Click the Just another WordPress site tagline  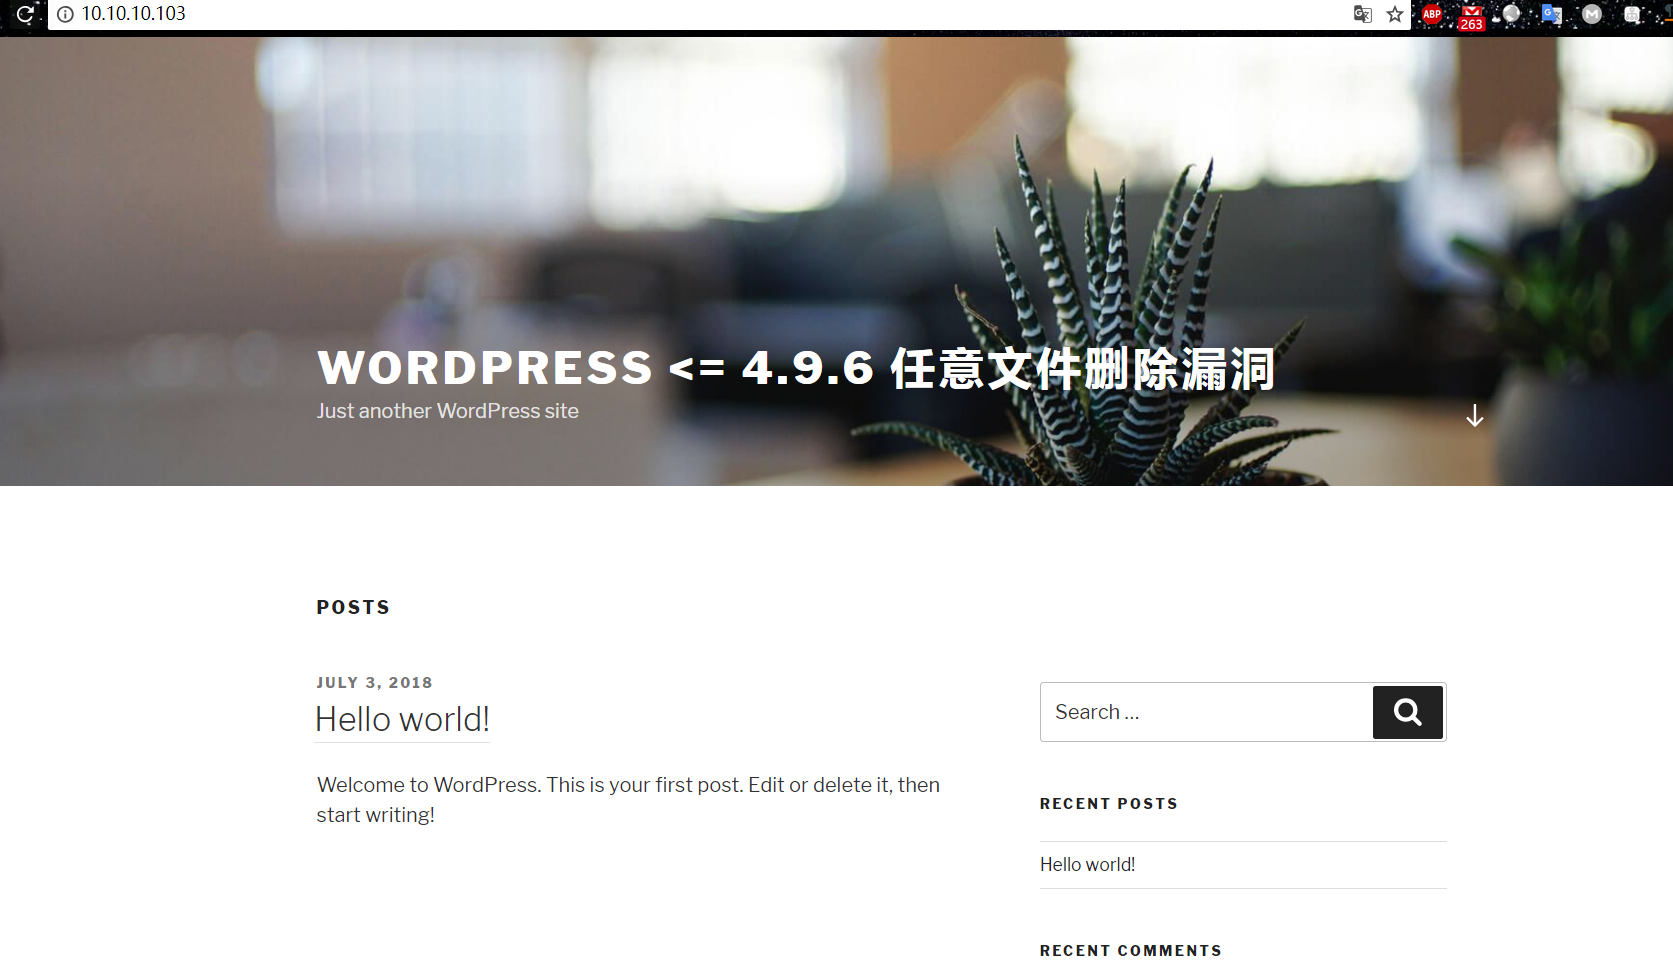tap(447, 411)
